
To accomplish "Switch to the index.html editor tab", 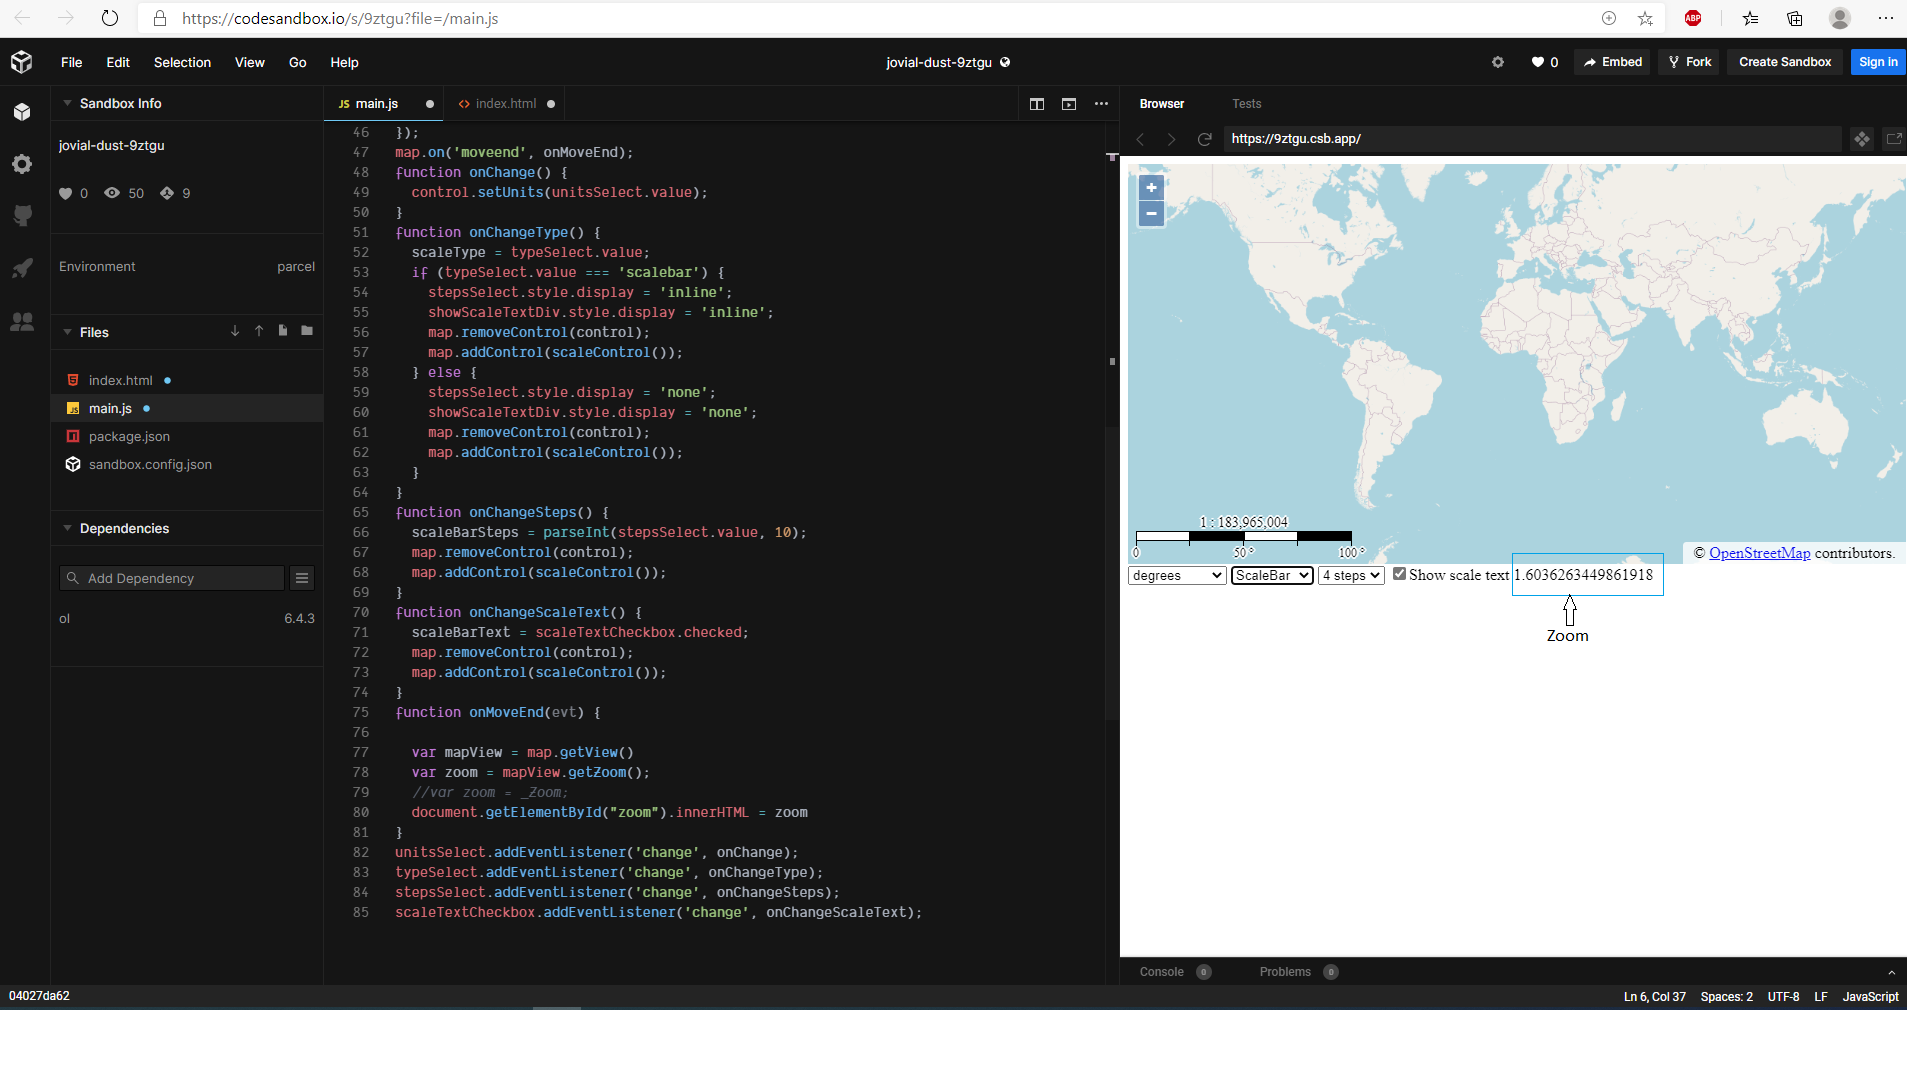I will click(x=506, y=104).
